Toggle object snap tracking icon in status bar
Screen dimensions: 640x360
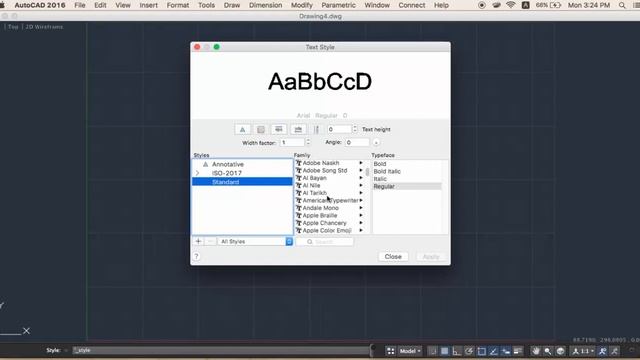tap(493, 351)
